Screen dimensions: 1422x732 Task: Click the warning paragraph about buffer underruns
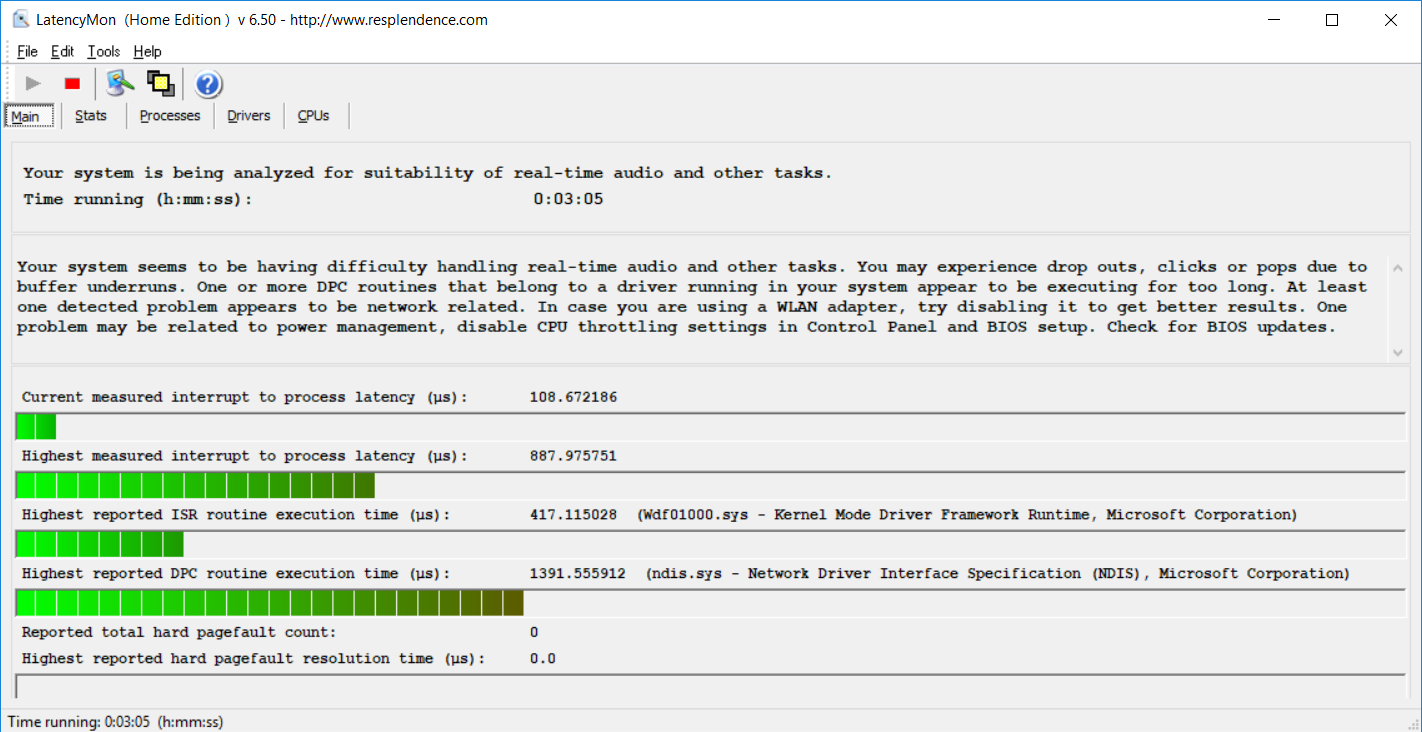(x=692, y=297)
